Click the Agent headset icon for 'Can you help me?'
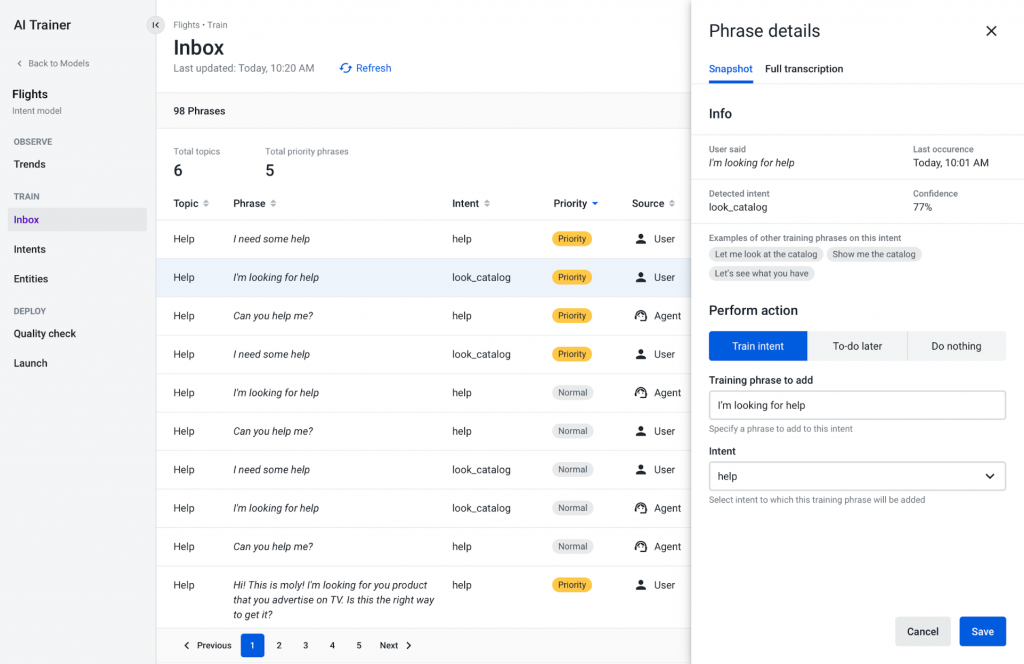The image size is (1024, 664). (641, 316)
